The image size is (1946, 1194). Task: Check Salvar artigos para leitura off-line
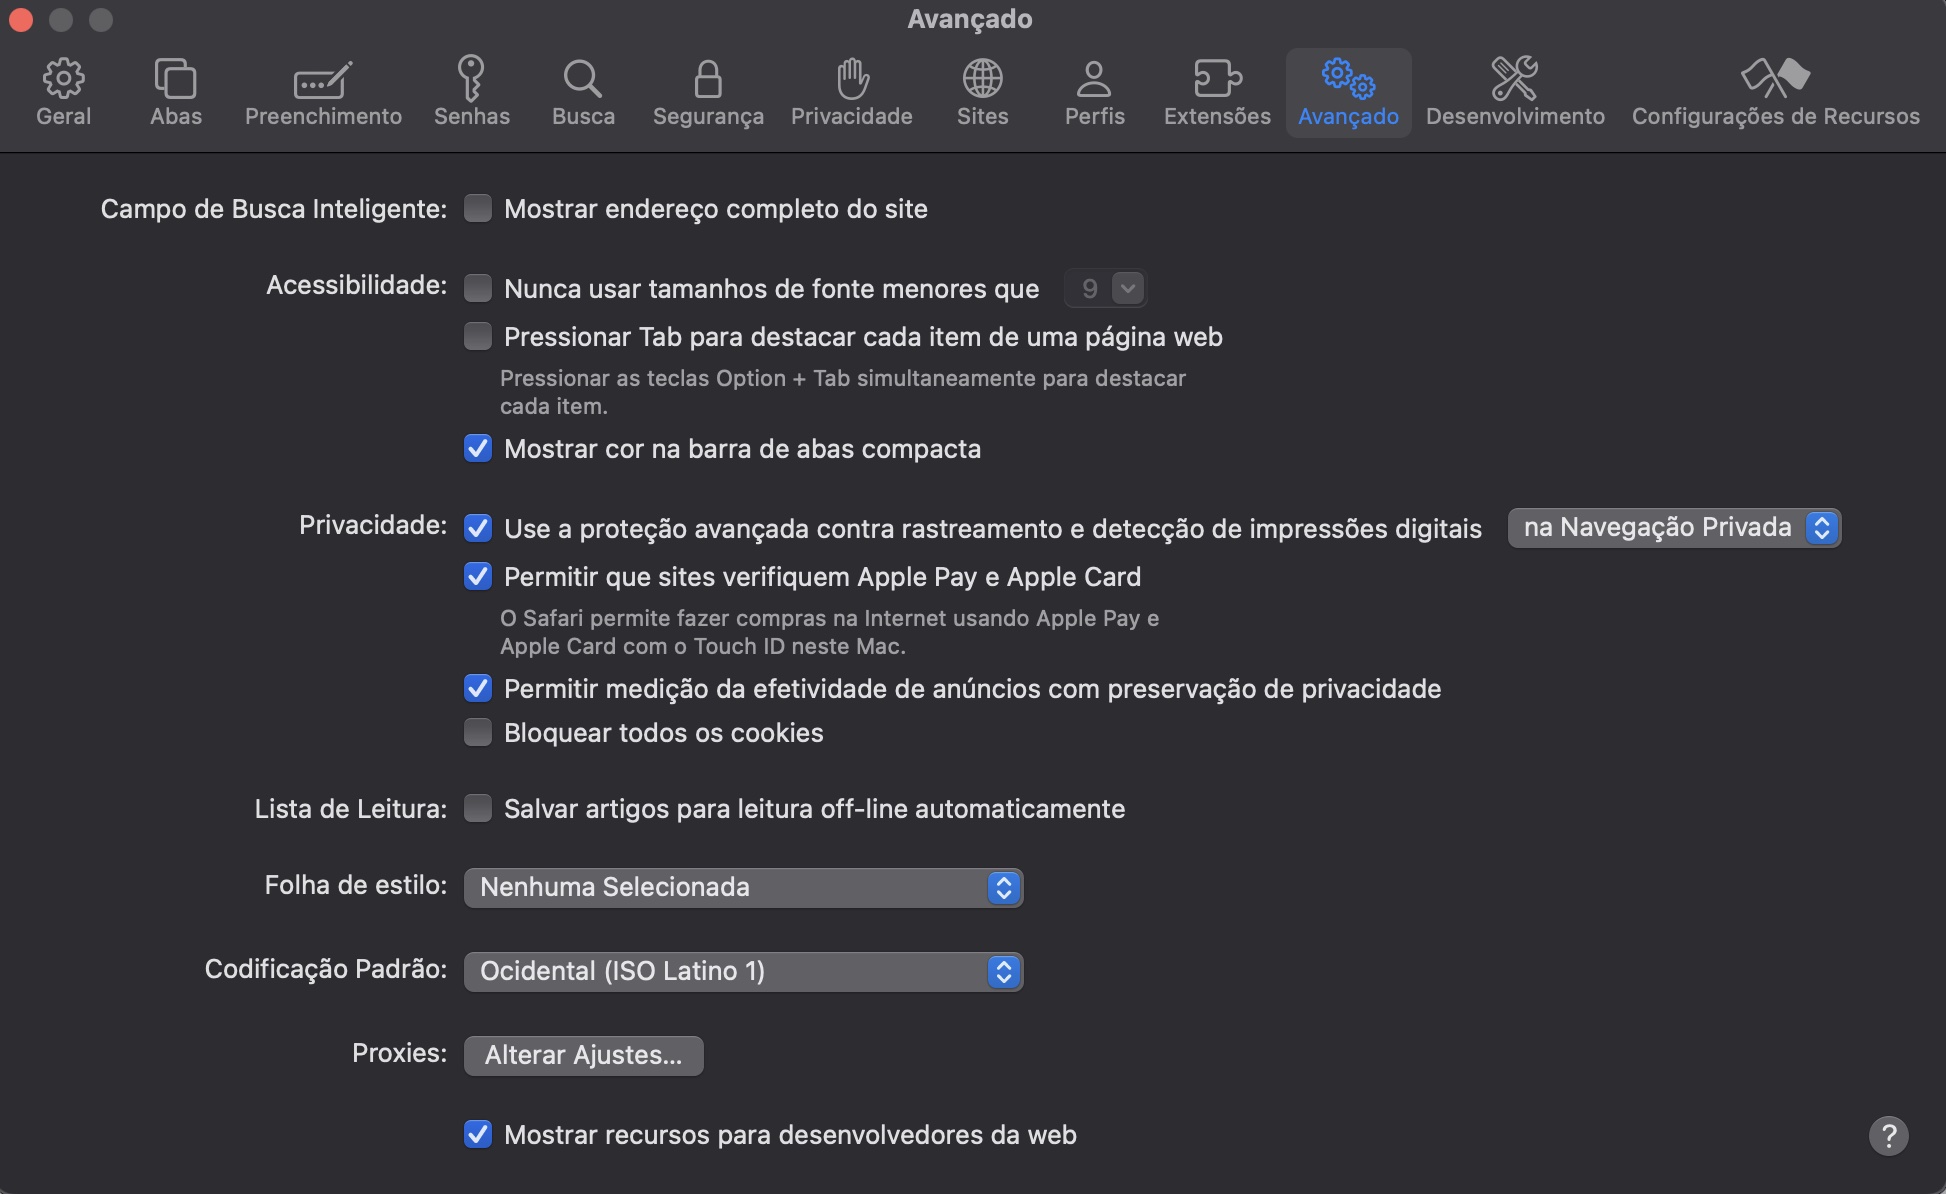click(x=479, y=808)
